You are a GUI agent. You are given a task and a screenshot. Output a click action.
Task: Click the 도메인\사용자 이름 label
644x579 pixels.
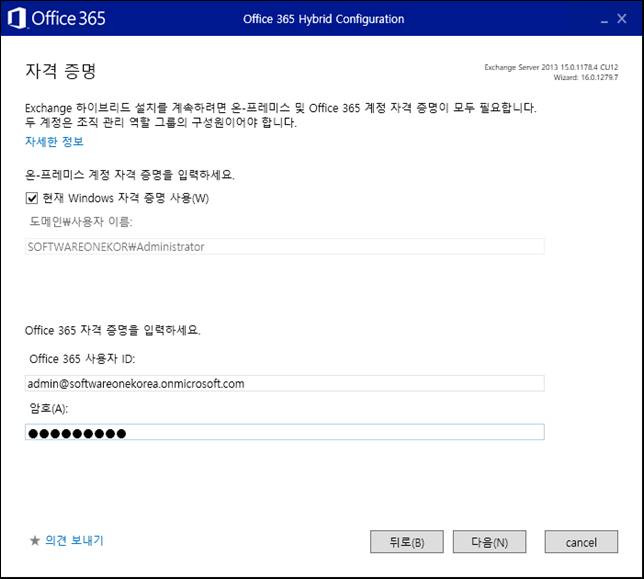point(80,222)
